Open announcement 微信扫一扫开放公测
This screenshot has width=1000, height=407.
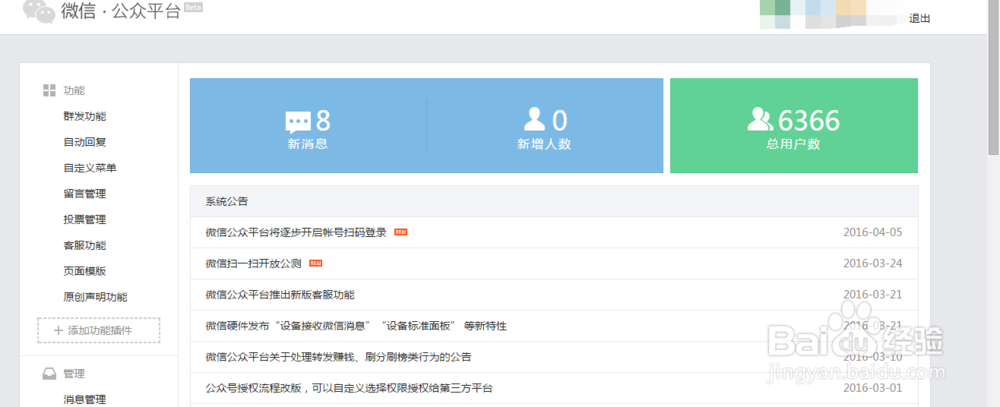pos(253,263)
